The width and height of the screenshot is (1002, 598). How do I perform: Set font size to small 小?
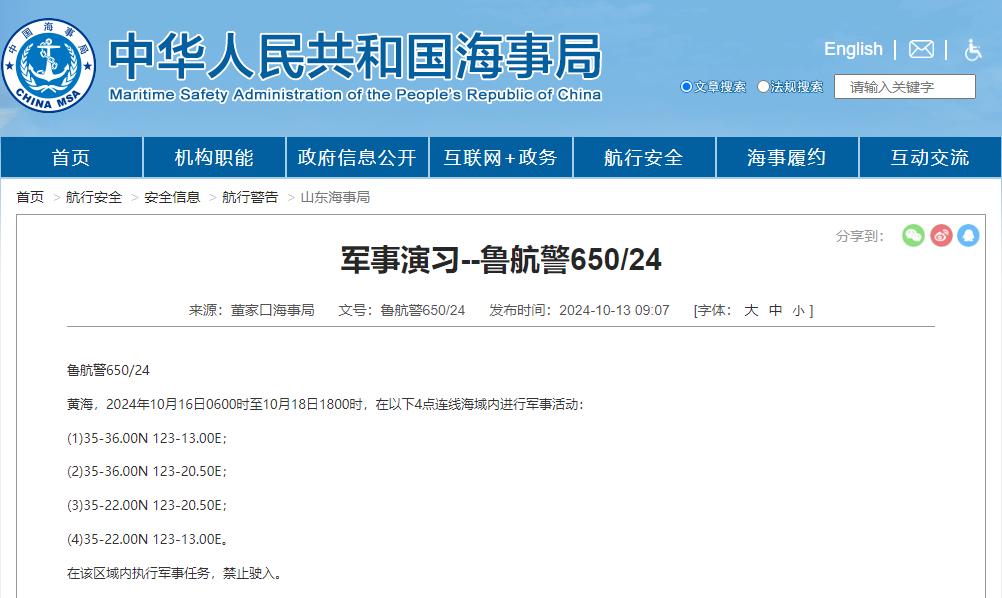(798, 311)
